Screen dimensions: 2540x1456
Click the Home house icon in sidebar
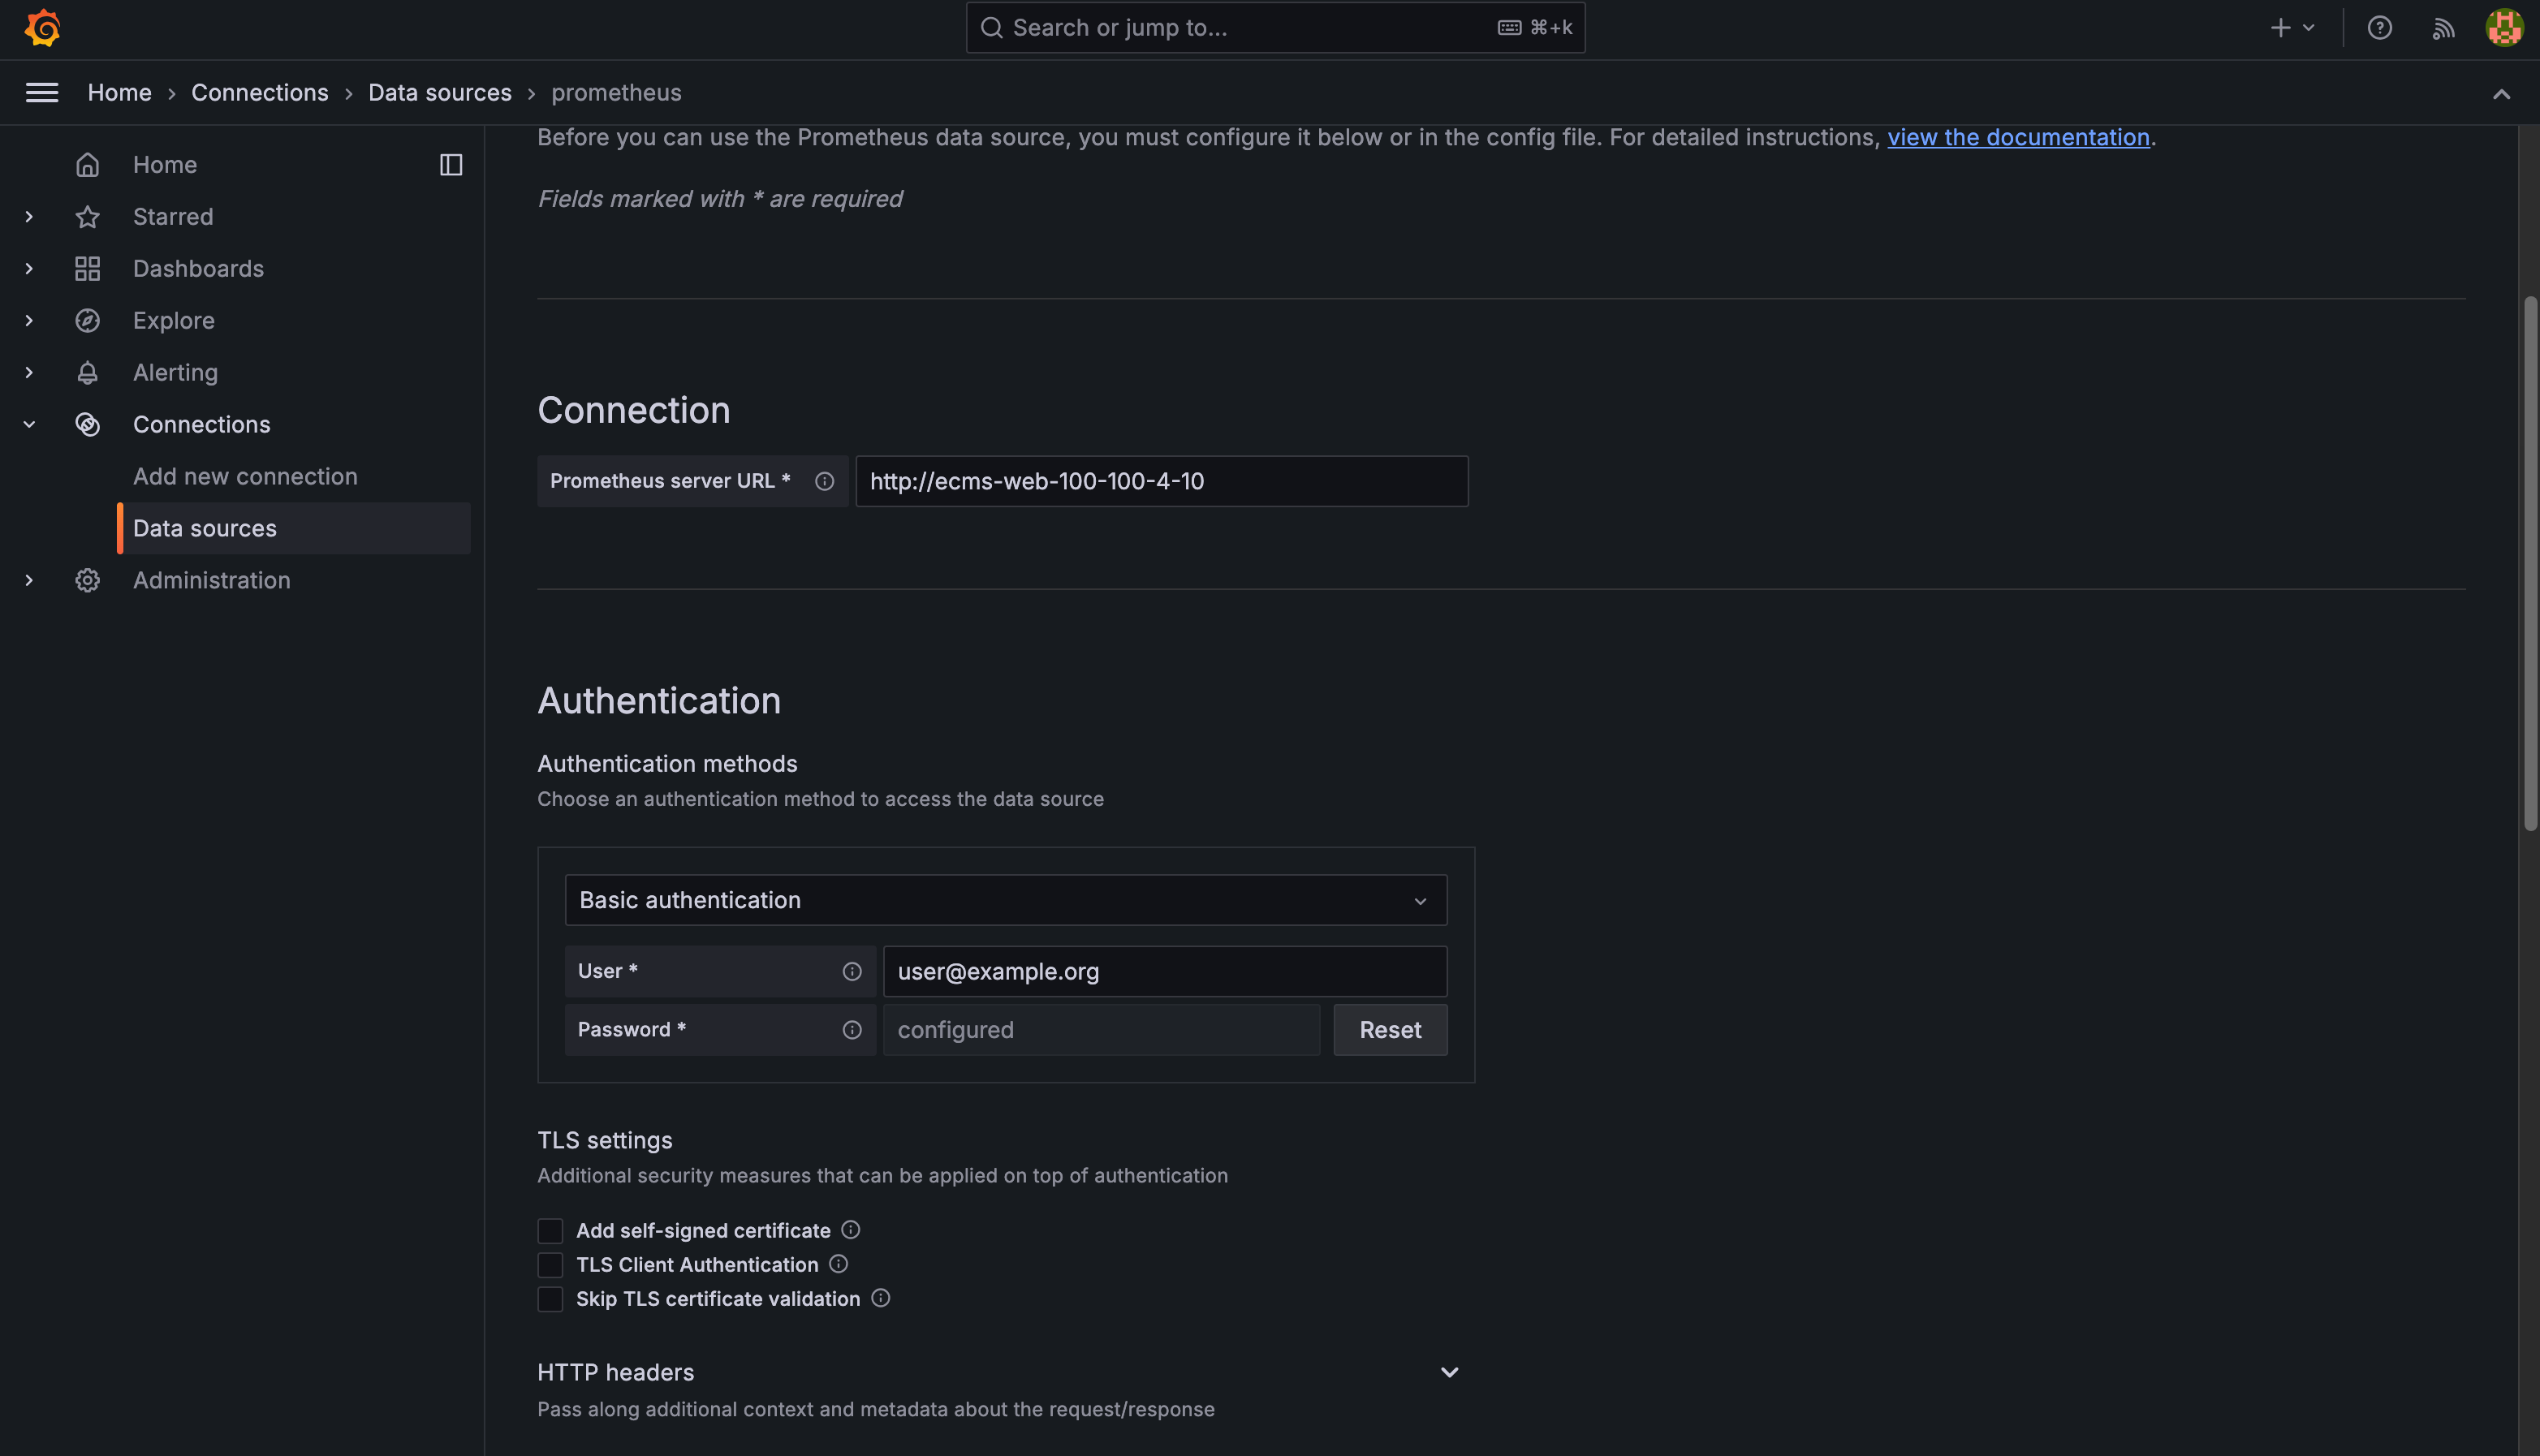(88, 165)
